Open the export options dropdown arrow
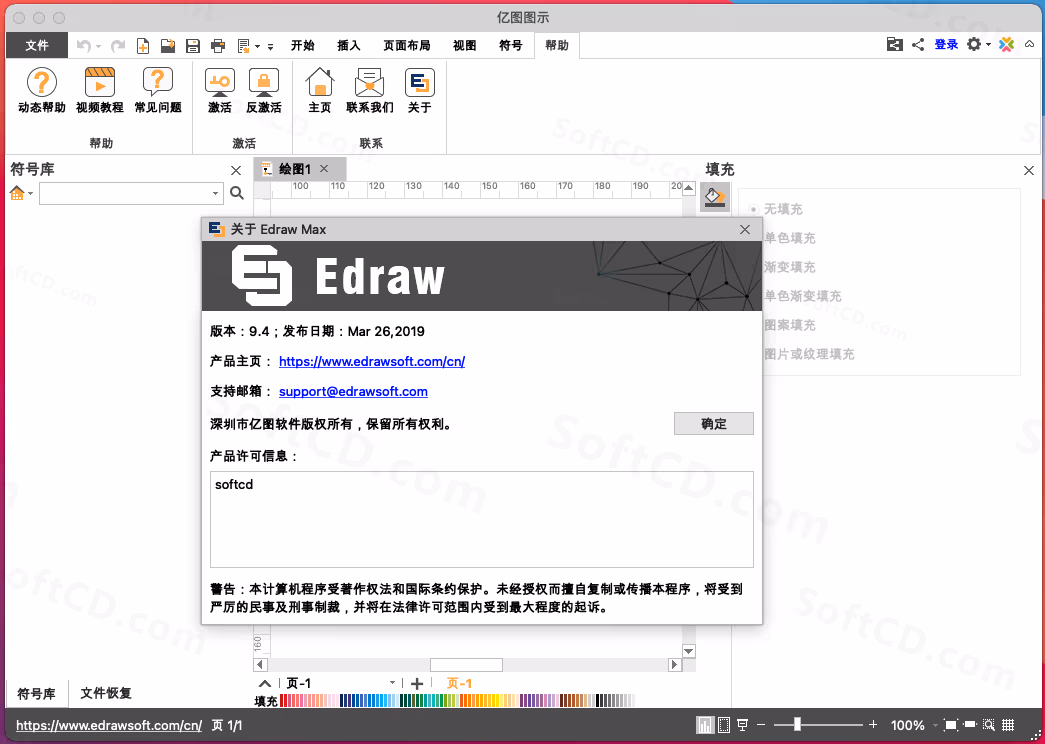 tap(257, 46)
